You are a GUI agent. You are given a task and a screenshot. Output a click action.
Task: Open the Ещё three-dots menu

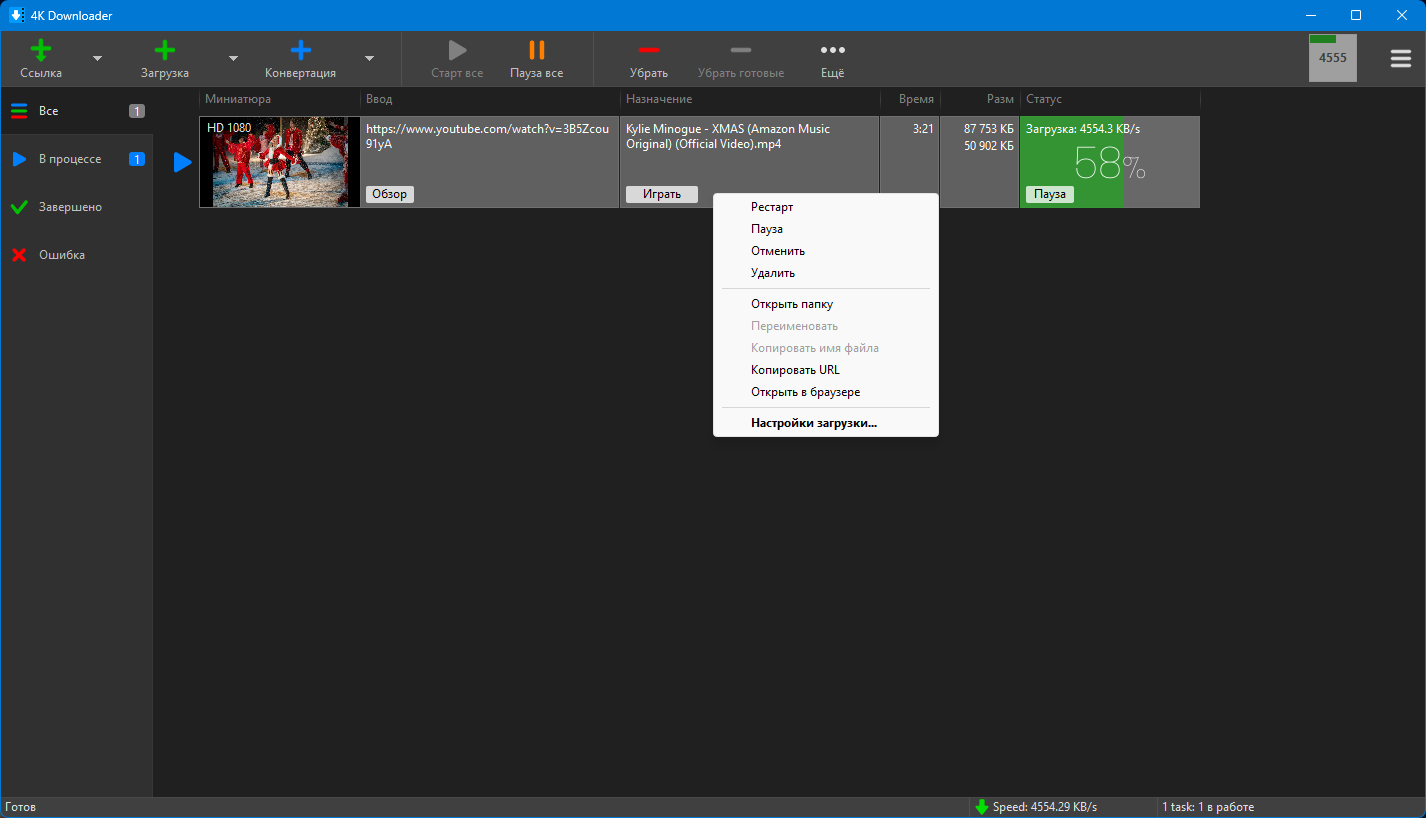pyautogui.click(x=832, y=51)
